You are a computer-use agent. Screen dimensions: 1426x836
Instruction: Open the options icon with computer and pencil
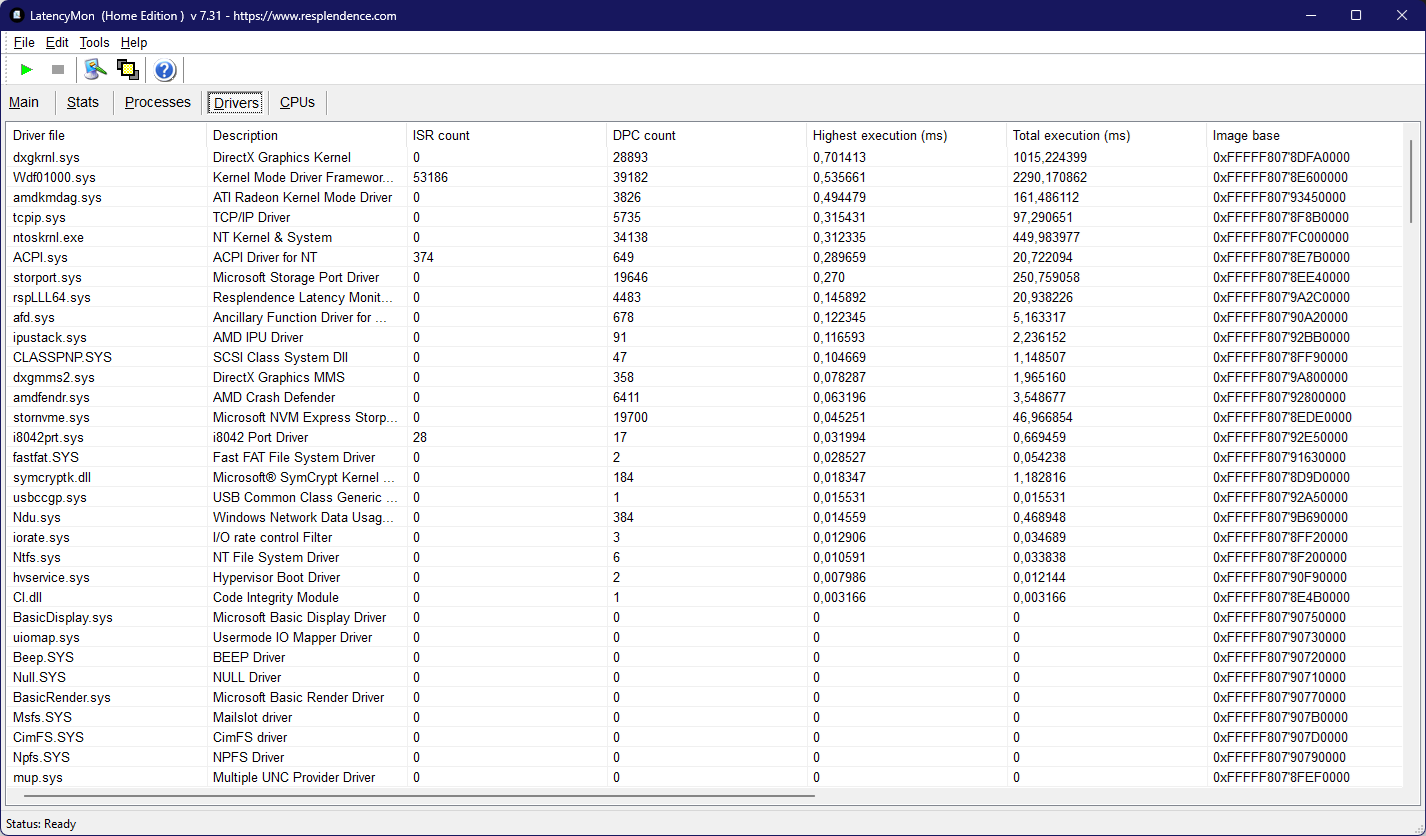point(95,69)
